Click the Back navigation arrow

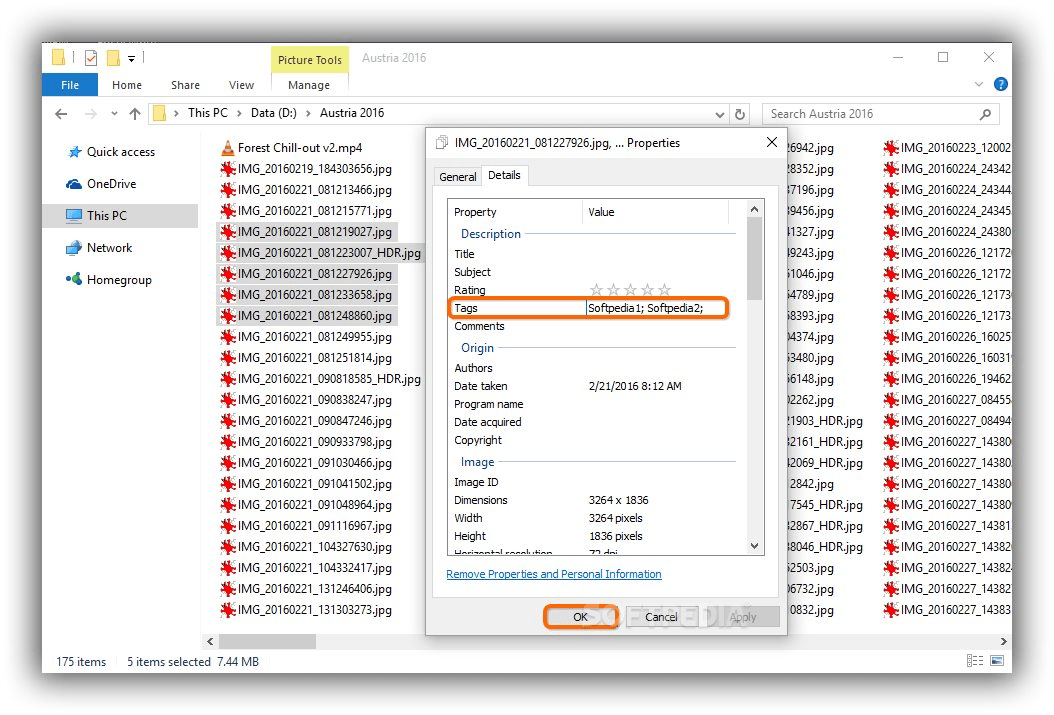pos(61,114)
